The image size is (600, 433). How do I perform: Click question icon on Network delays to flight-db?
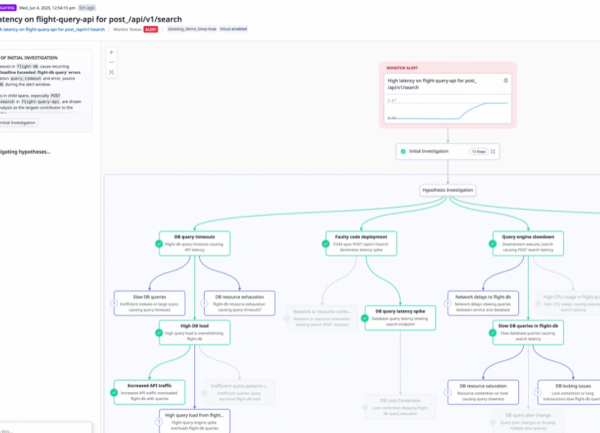tap(447, 303)
